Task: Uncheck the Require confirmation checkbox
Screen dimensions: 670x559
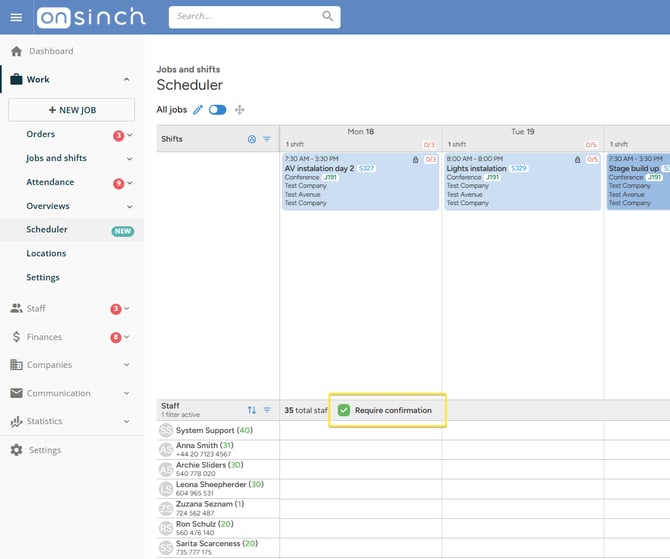Action: click(344, 410)
